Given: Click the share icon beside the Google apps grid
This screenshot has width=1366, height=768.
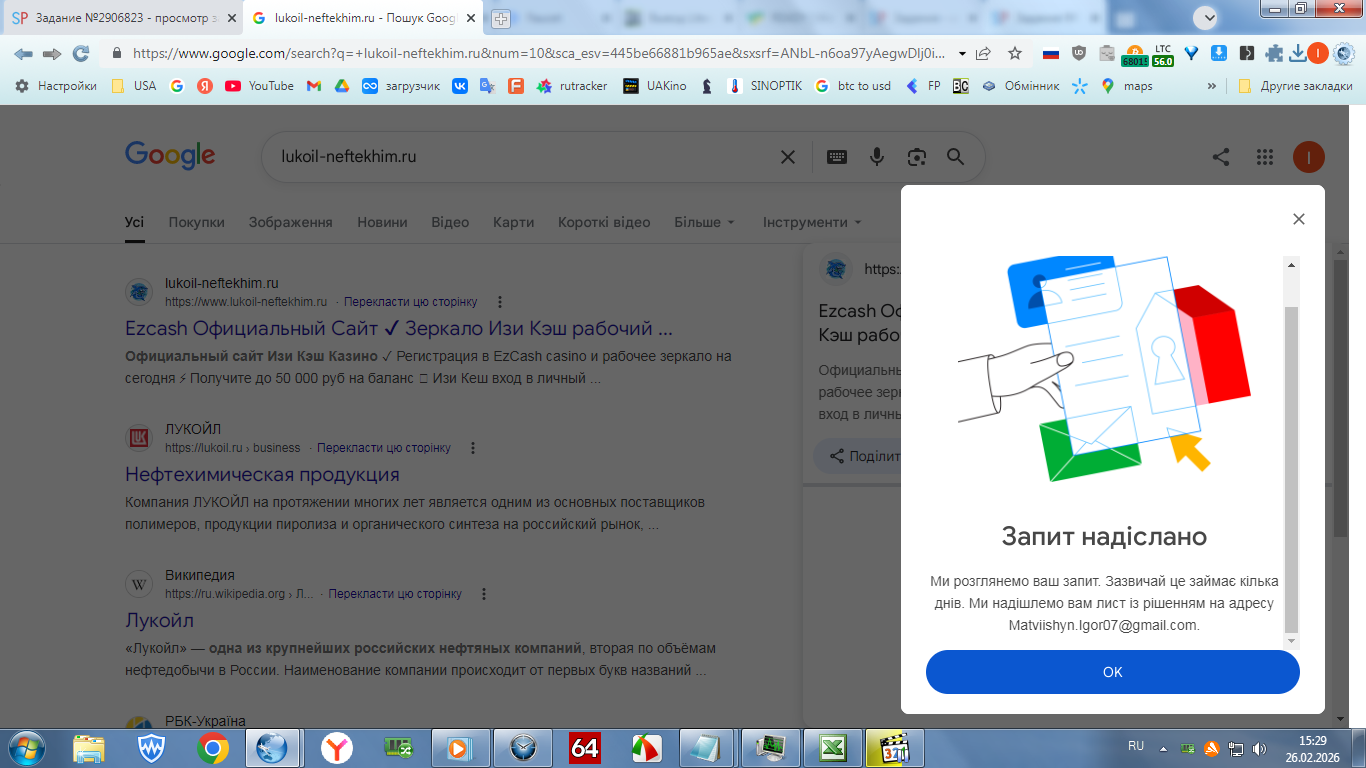Looking at the screenshot, I should (1221, 157).
